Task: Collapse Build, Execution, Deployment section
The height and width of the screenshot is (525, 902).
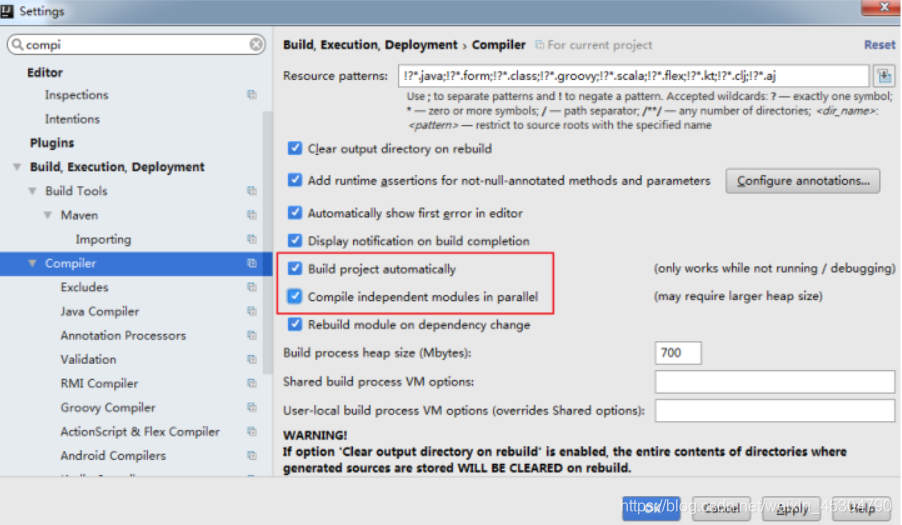Action: 17,167
